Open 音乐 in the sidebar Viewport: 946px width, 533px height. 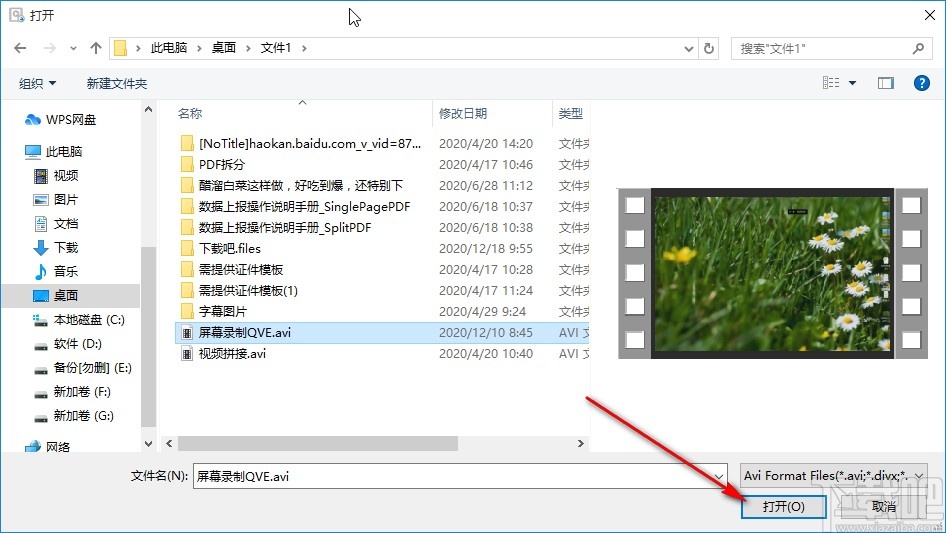[x=56, y=271]
